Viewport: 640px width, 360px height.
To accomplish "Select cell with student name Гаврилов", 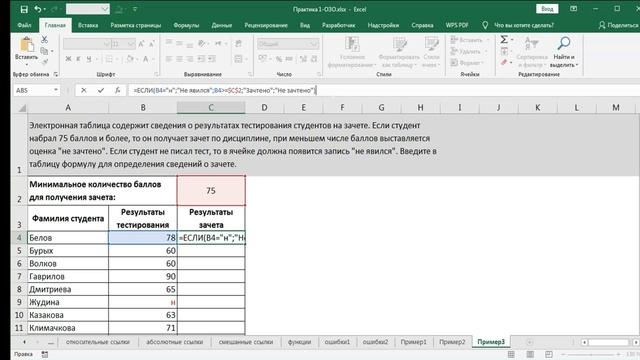I will click(x=68, y=276).
